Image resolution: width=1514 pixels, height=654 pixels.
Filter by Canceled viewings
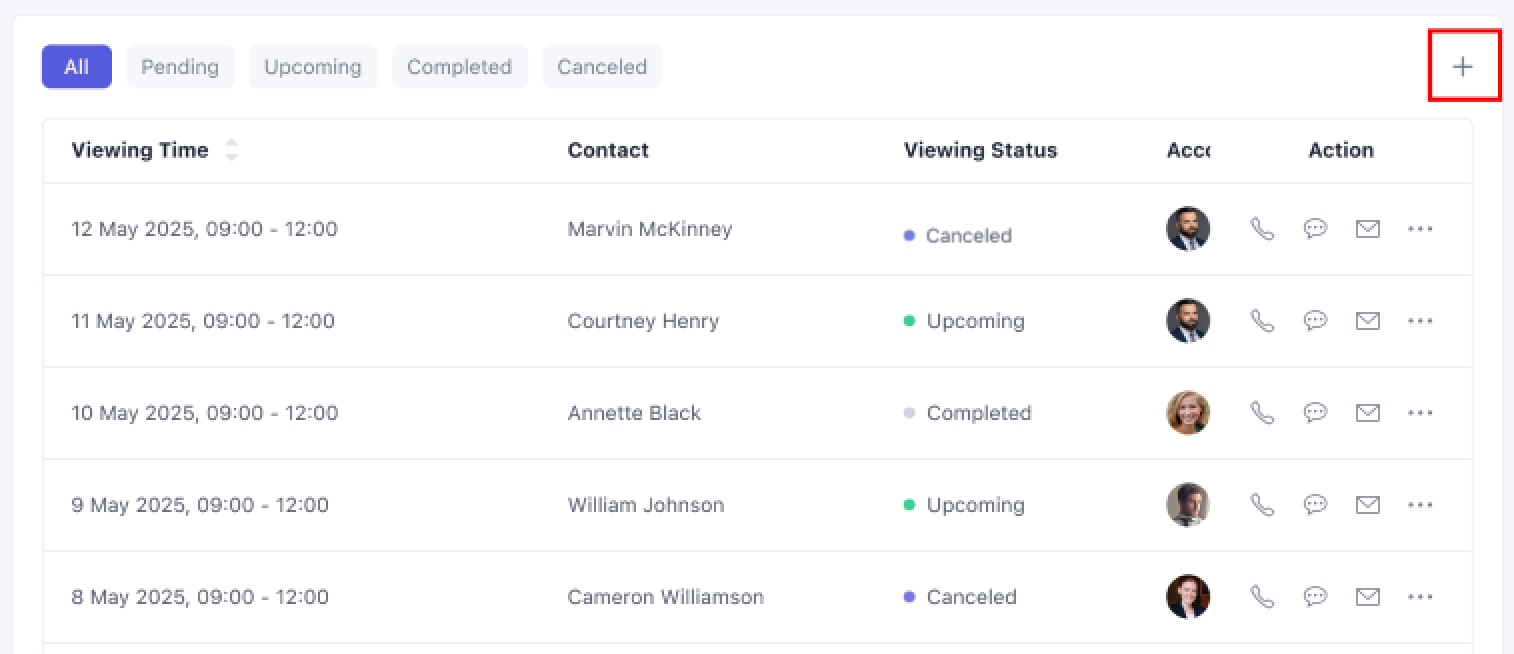[602, 67]
